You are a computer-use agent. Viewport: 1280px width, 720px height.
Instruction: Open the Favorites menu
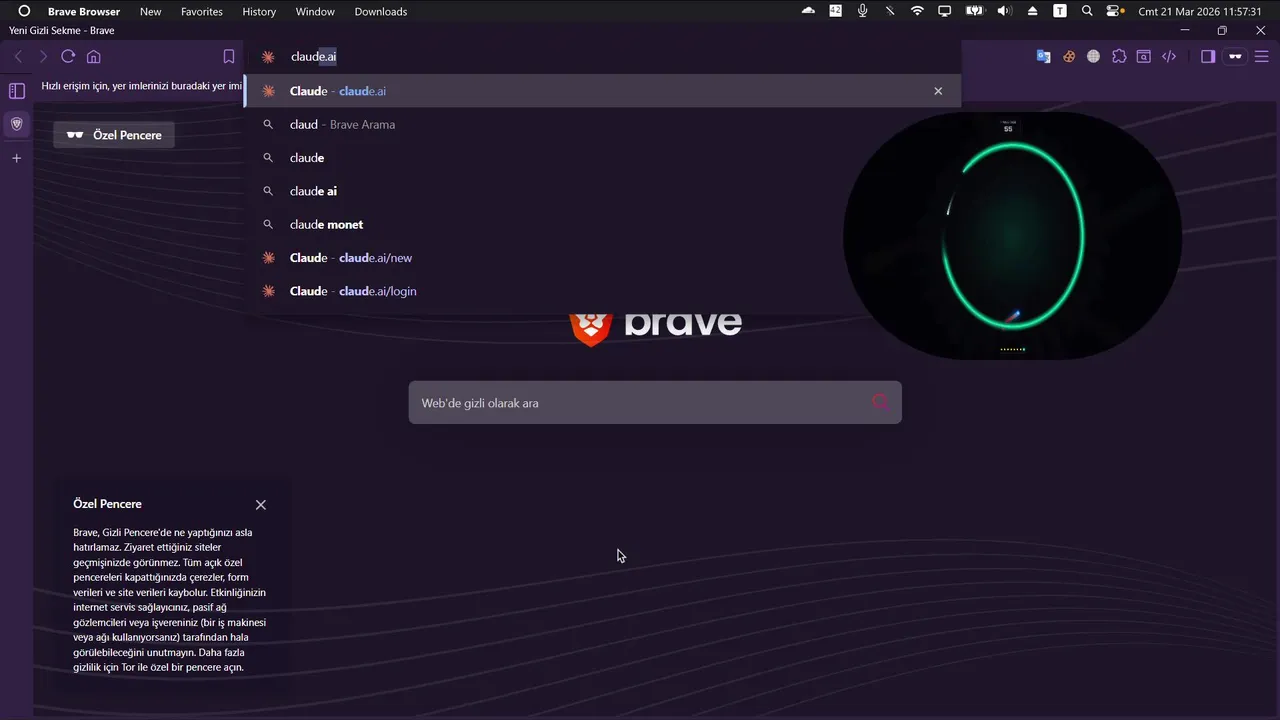tap(202, 12)
